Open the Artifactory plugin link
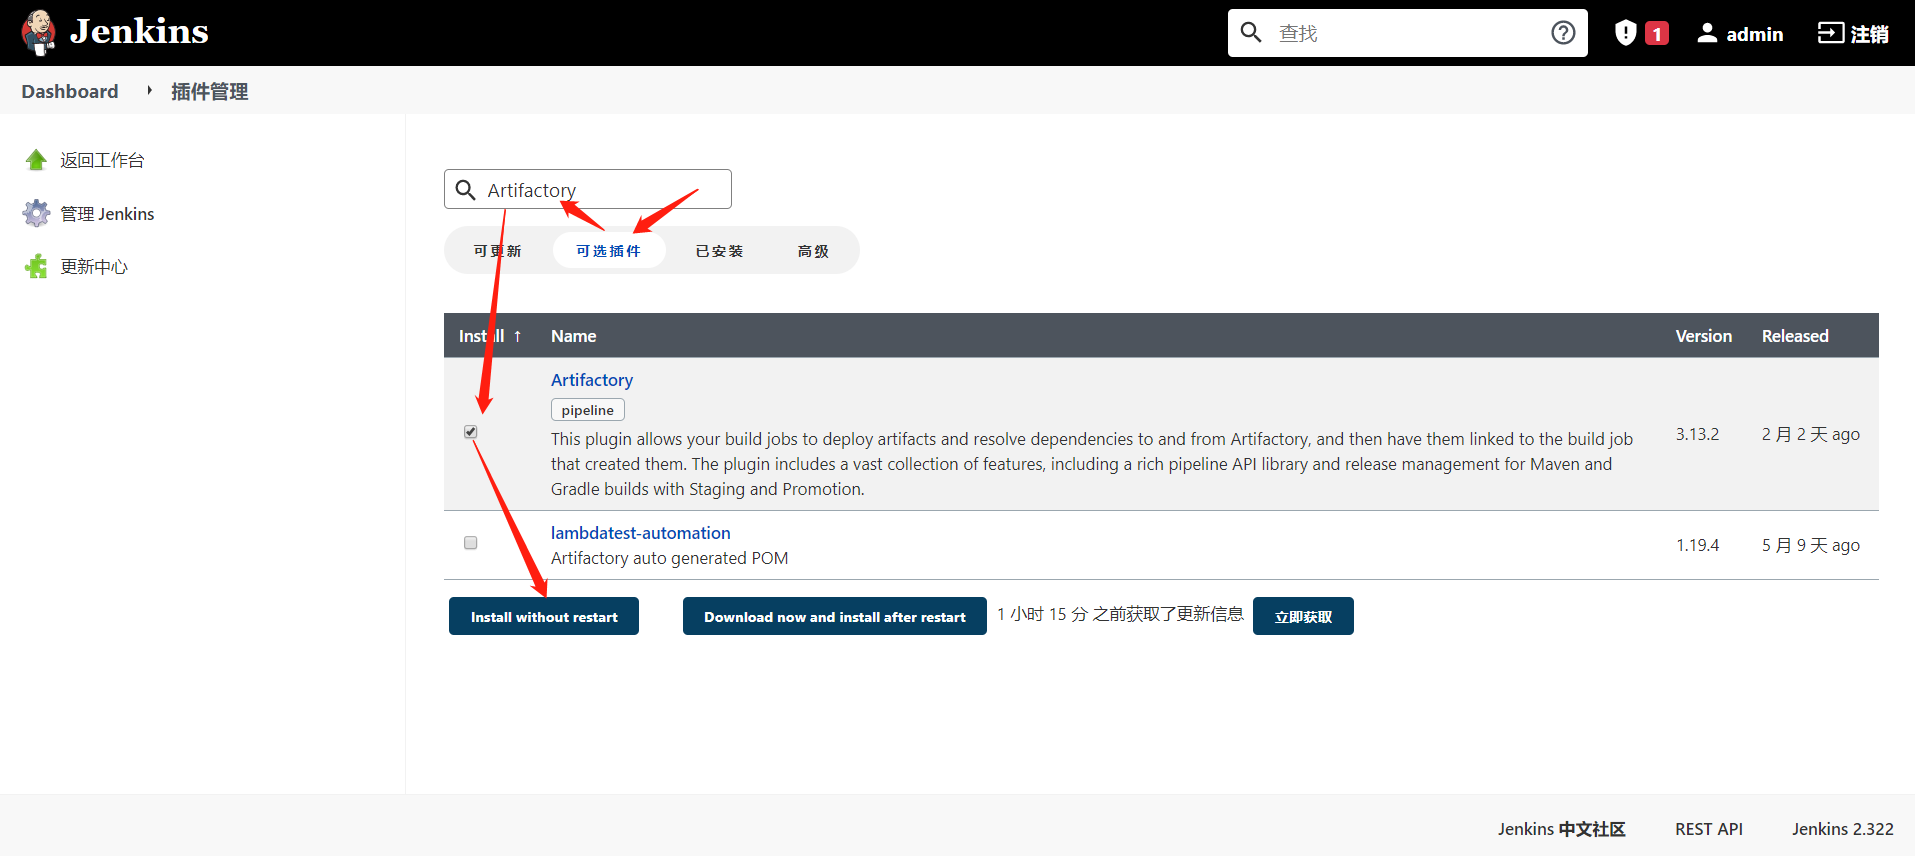The image size is (1915, 856). (592, 380)
